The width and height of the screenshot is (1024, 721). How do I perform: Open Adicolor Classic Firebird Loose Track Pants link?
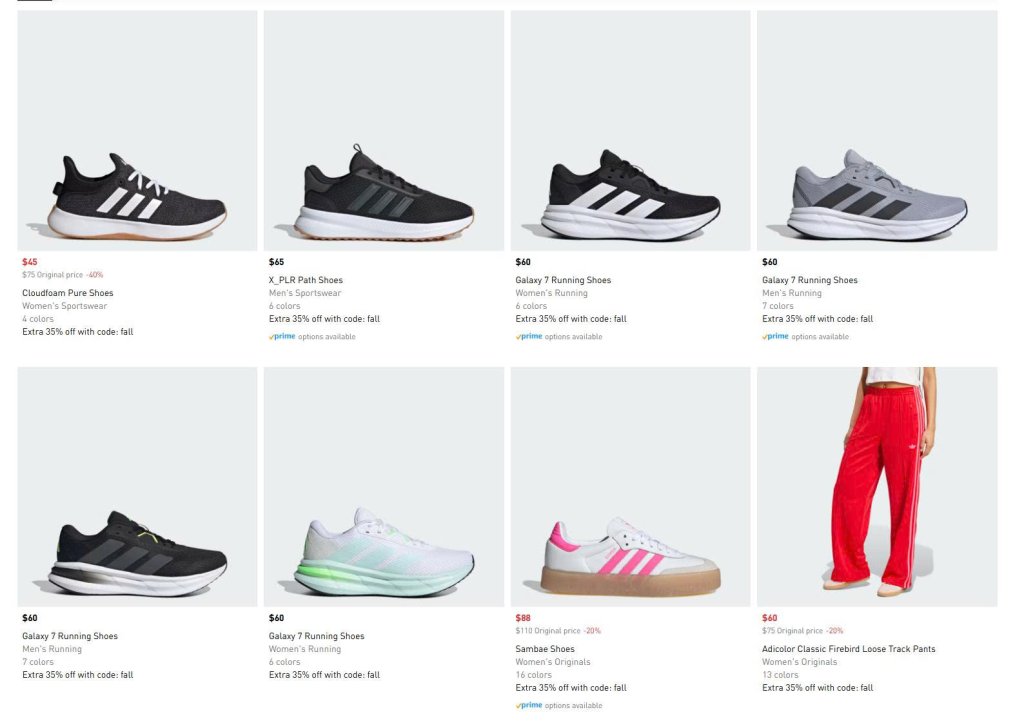[849, 649]
